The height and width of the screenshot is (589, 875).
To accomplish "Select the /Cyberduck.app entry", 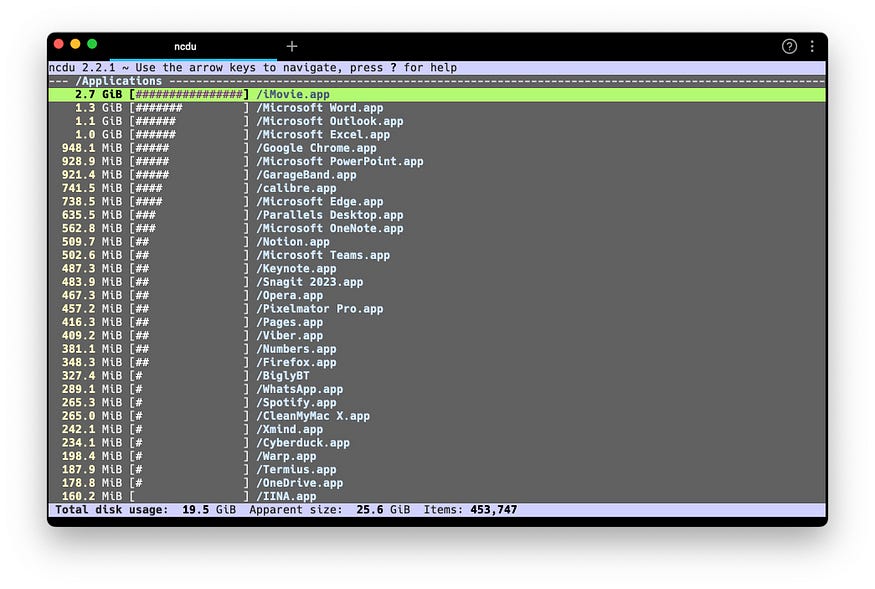I will point(437,443).
